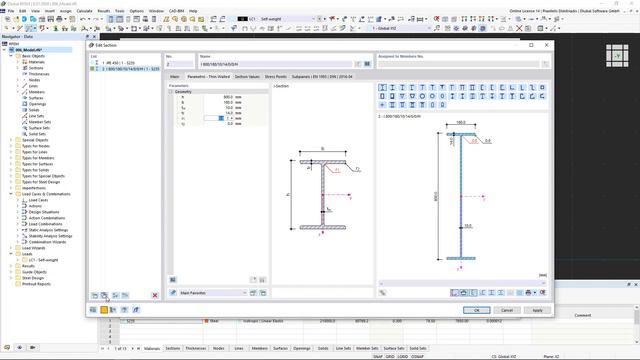Expand the Special Objects folder arrow
640x360 pixels.
(11, 140)
